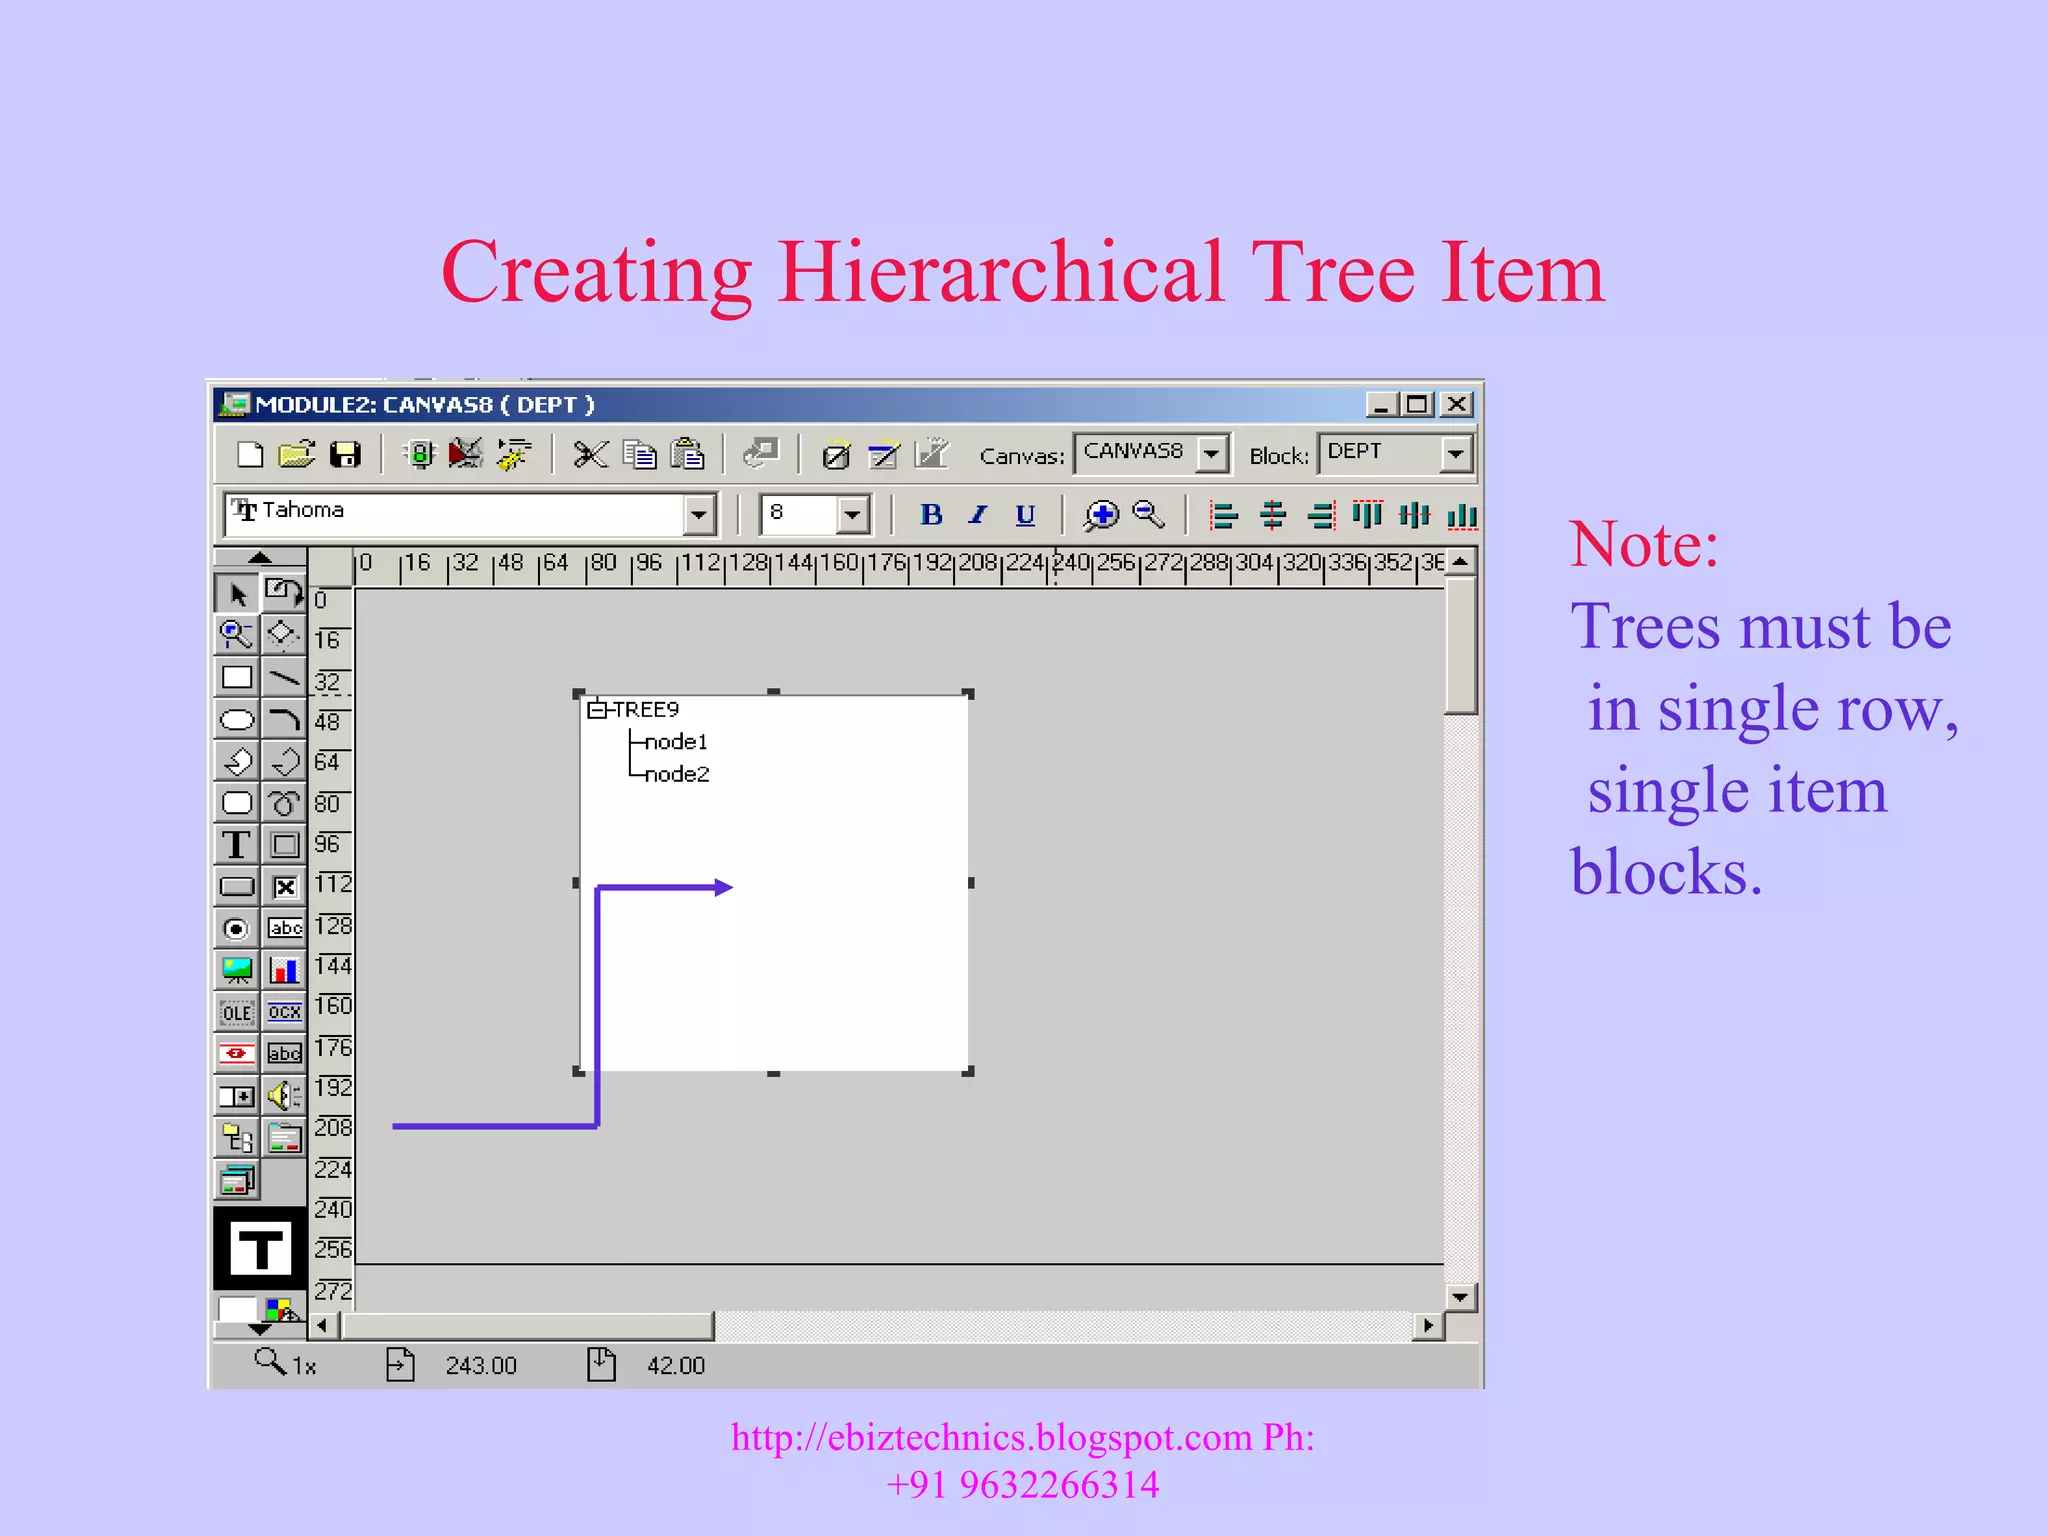2048x1536 pixels.
Task: Open the Canvas CANVAS8 dropdown
Action: 1212,454
